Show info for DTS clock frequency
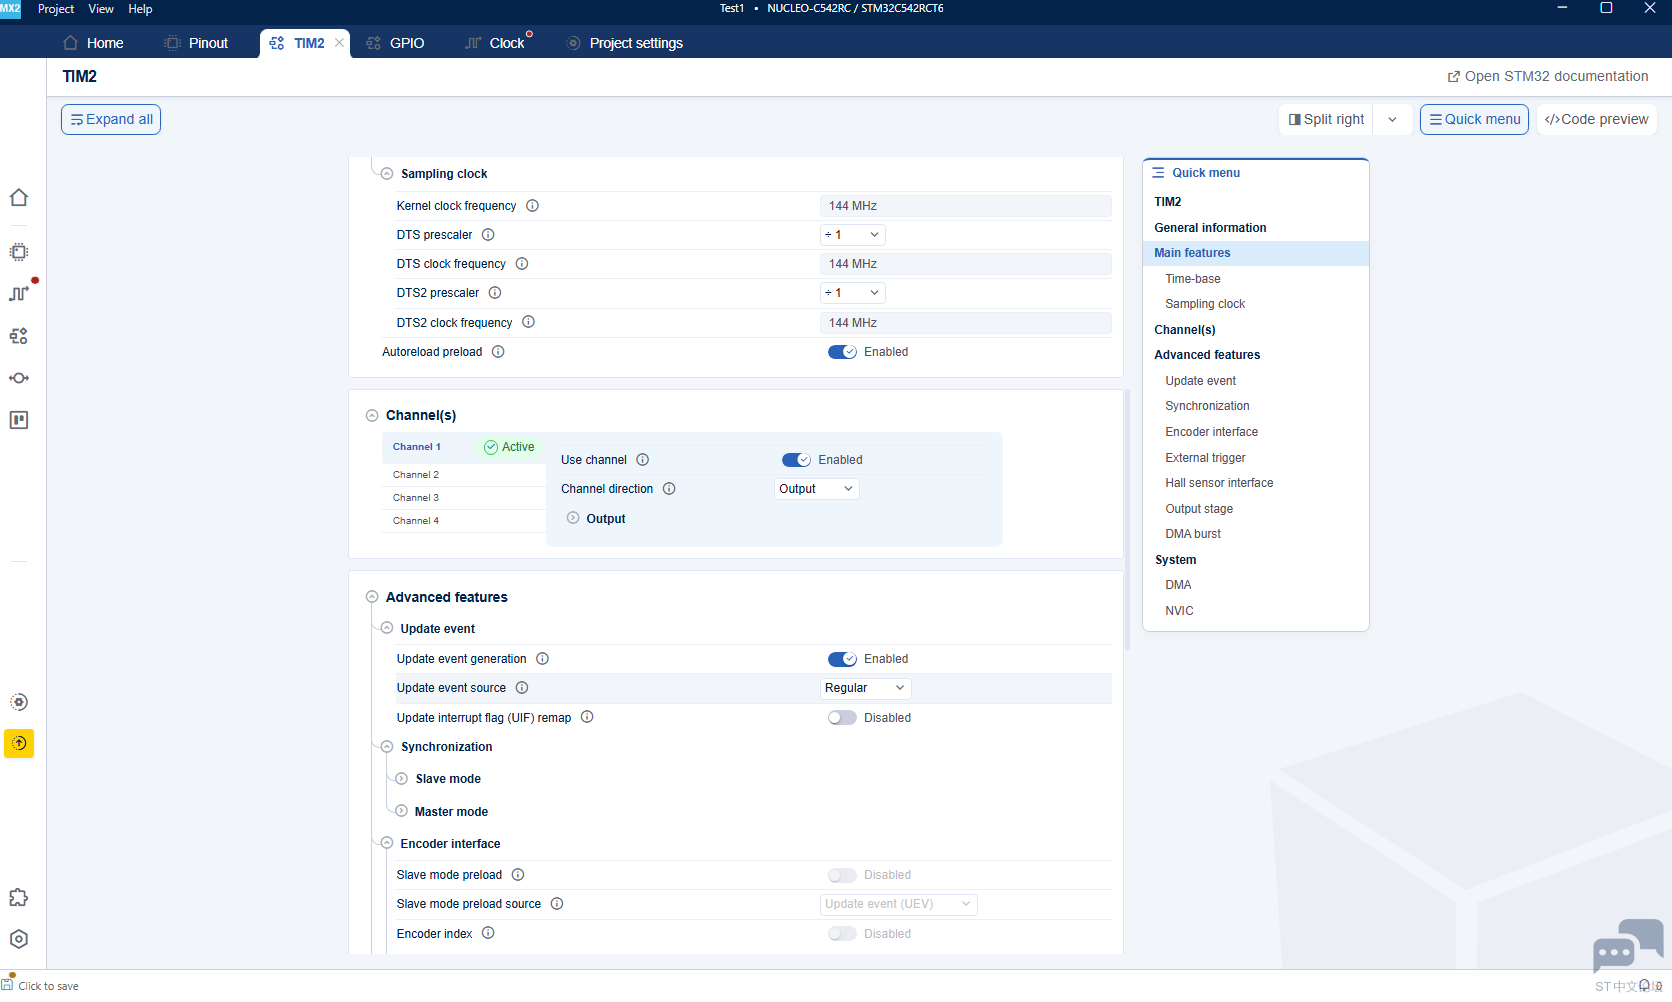The height and width of the screenshot is (1002, 1672). 522,264
